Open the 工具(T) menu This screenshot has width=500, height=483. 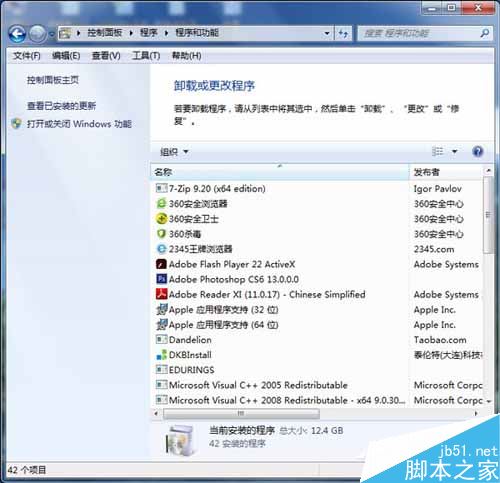click(146, 56)
